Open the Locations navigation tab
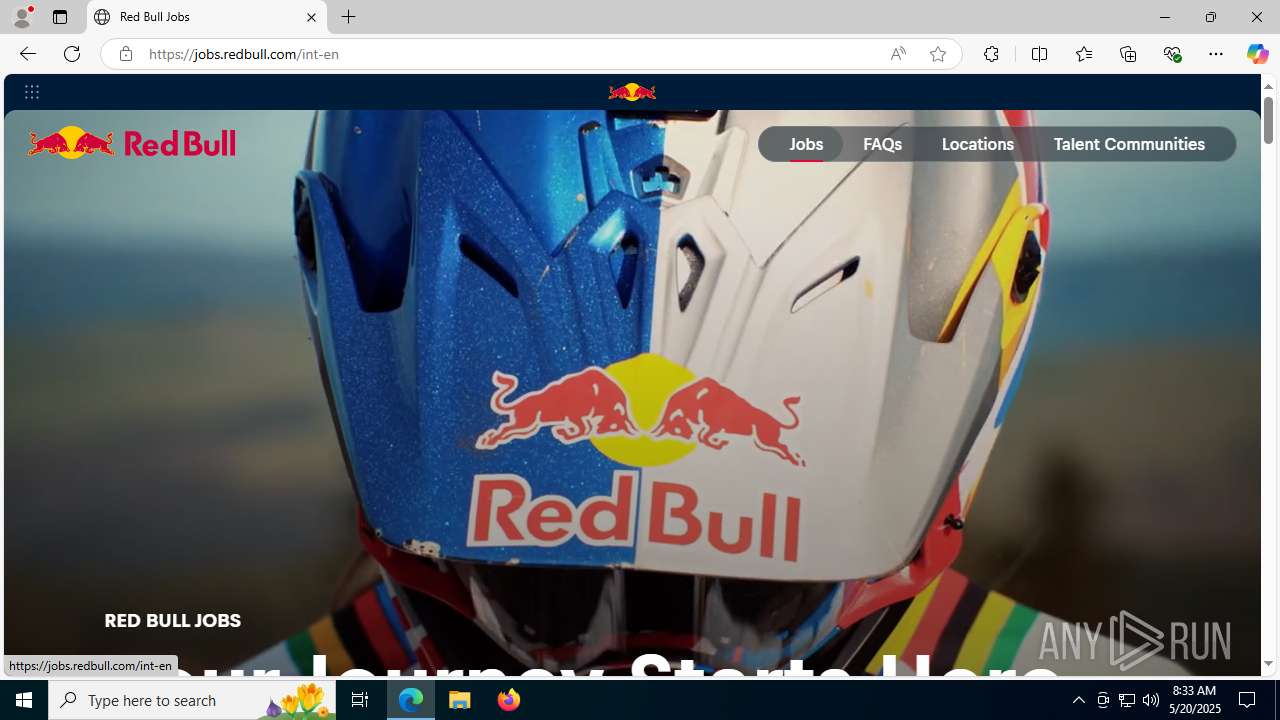 977,144
